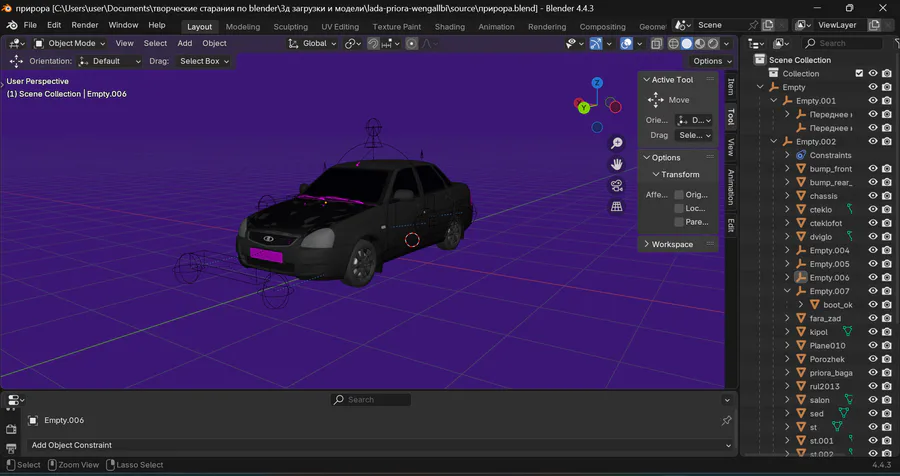The image size is (900, 476).
Task: Open the Render menu
Action: [84, 25]
